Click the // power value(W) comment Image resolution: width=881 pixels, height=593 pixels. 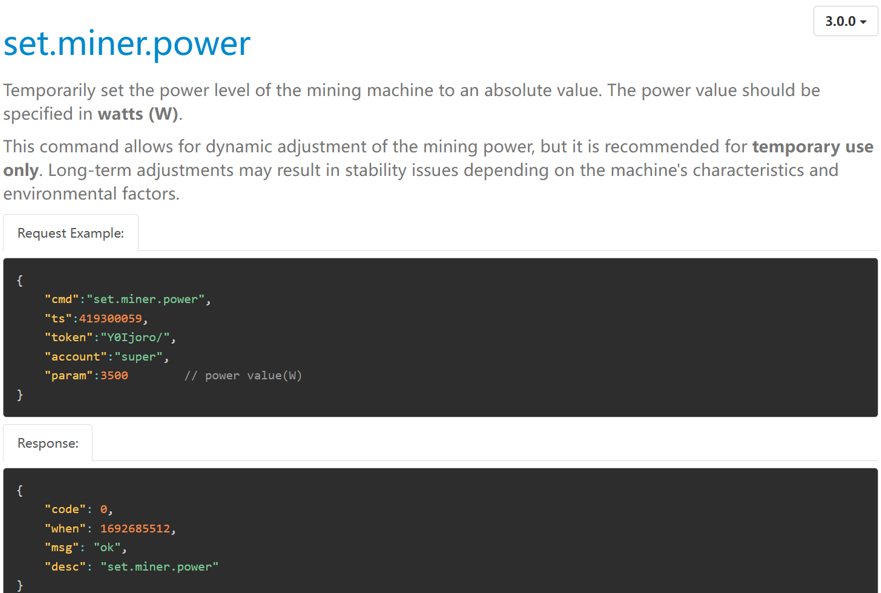243,375
